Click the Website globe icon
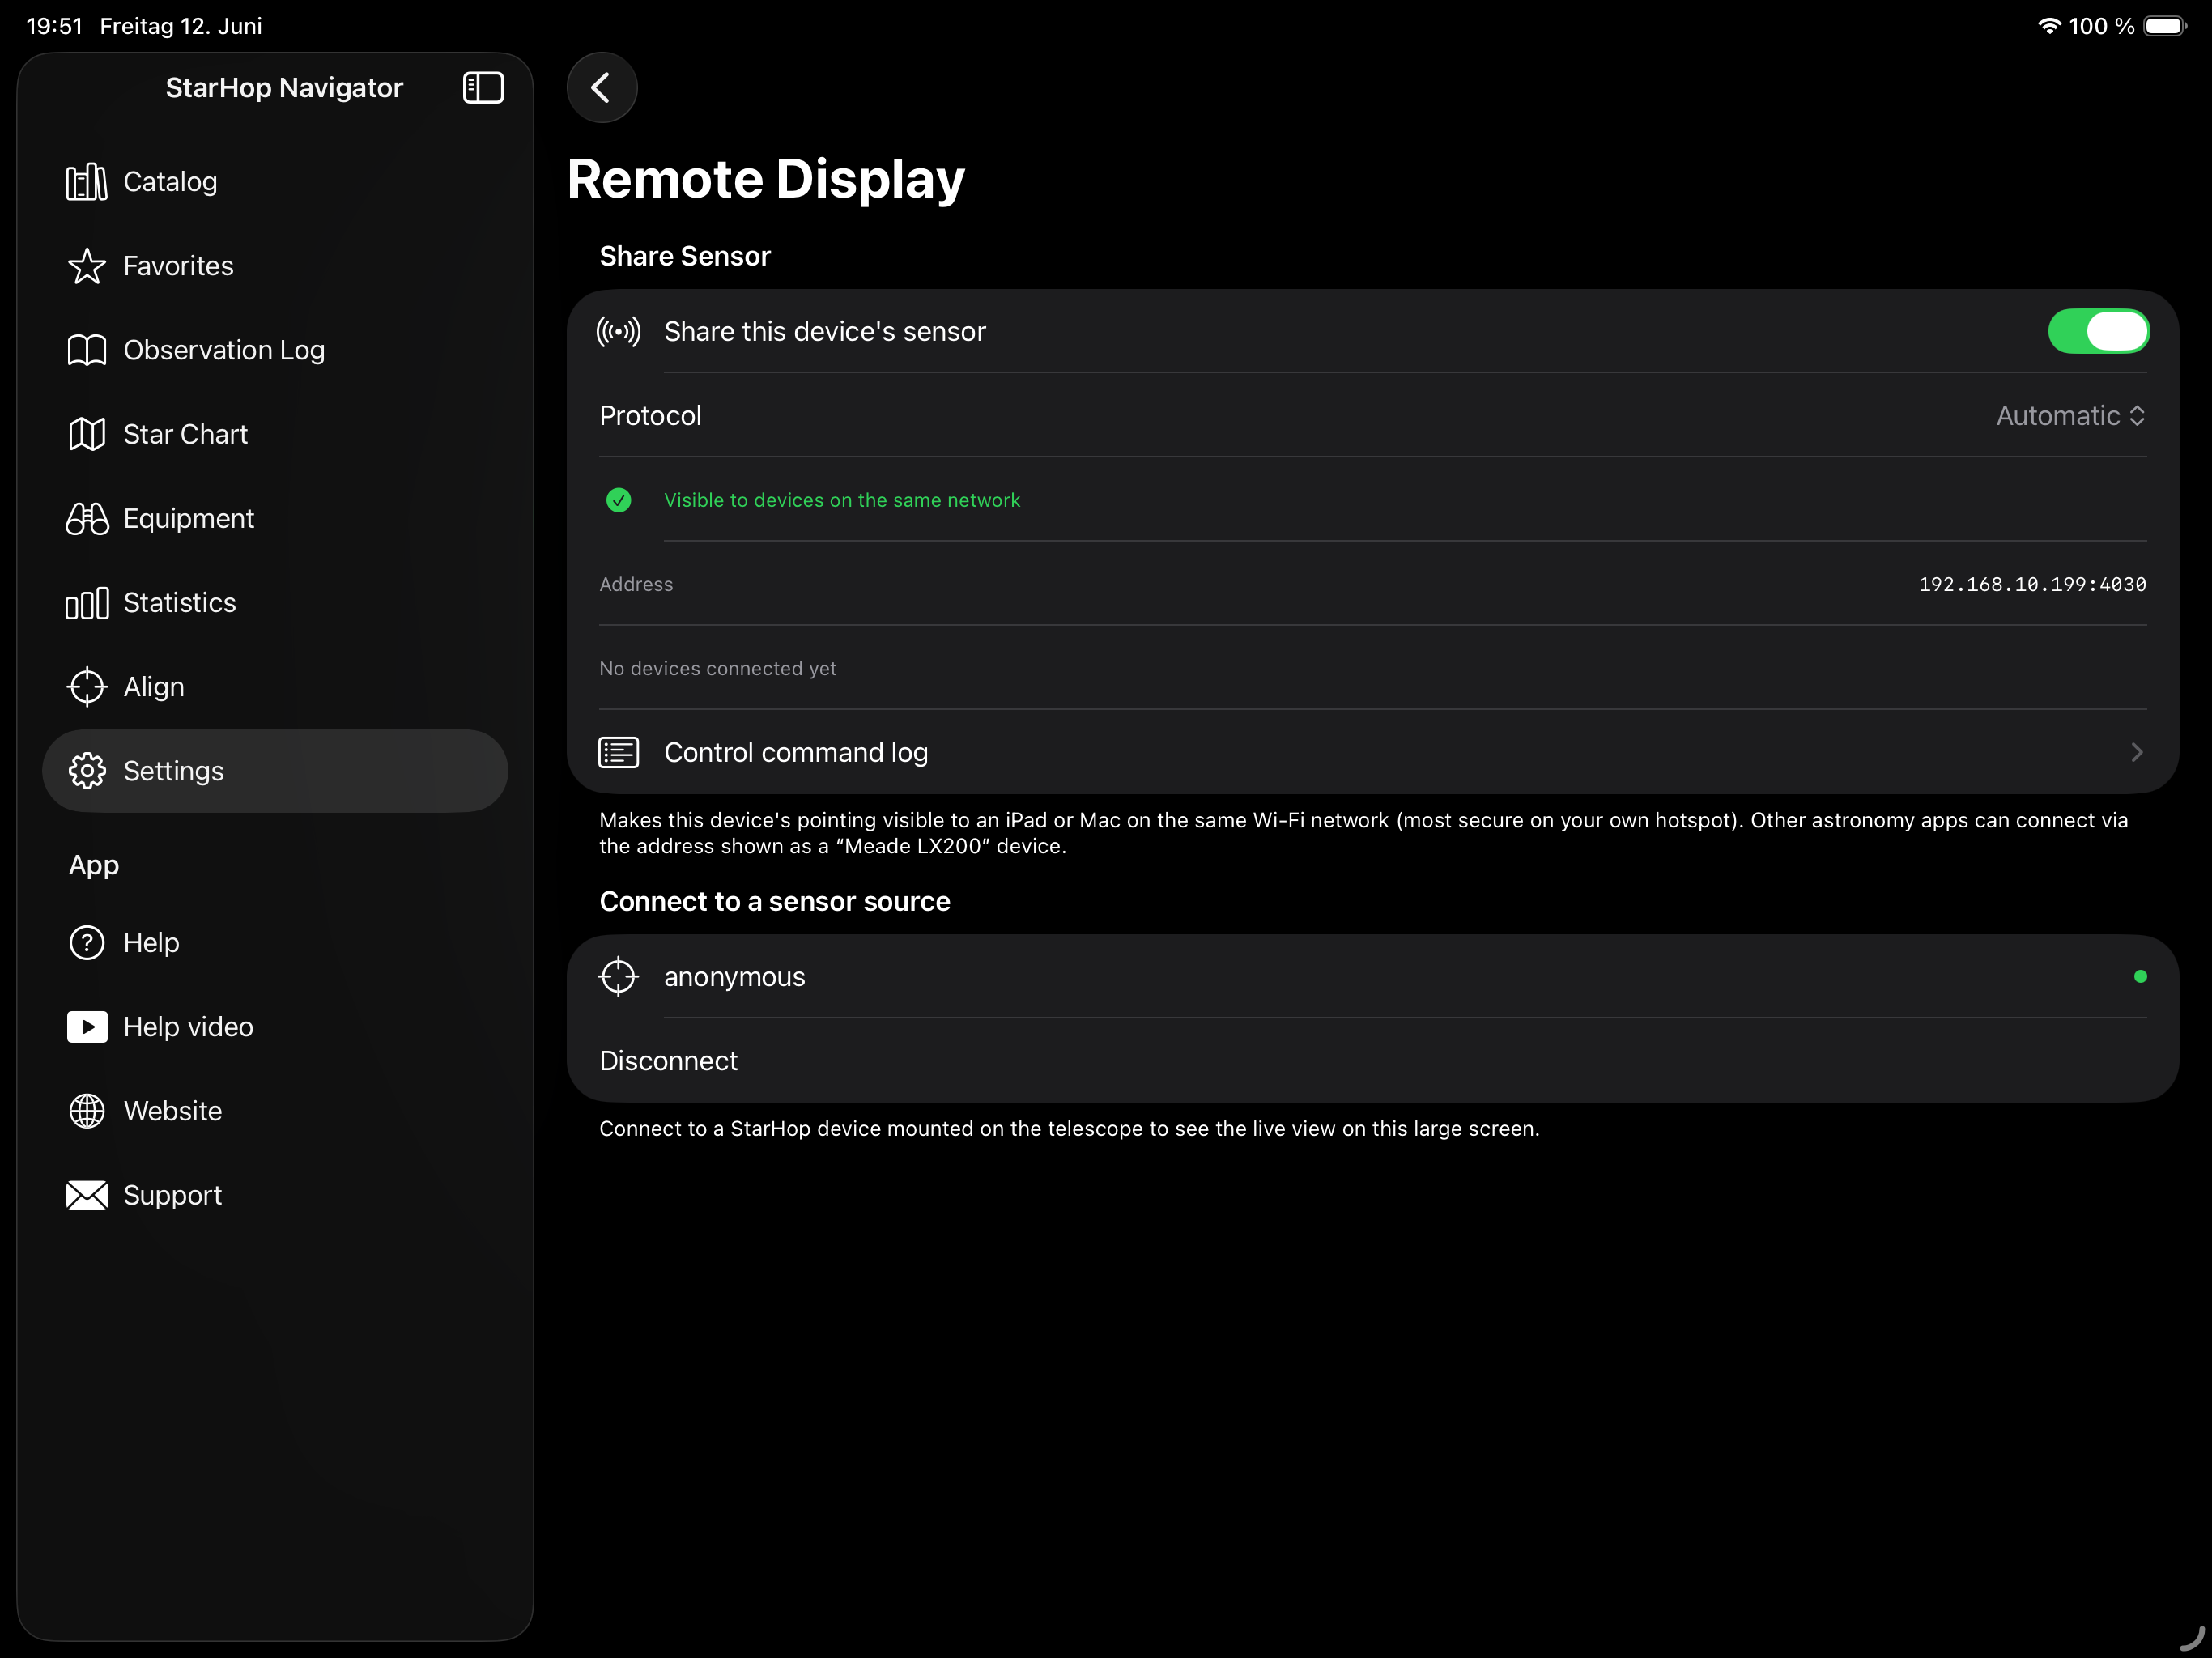2212x1658 pixels. [x=87, y=1111]
